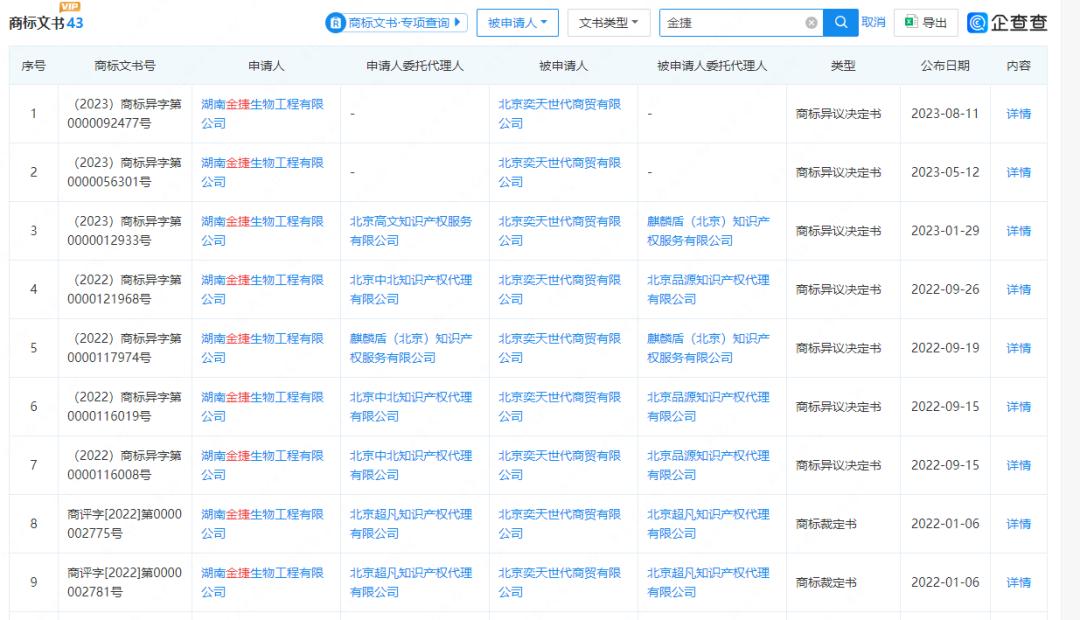Open 详情 for row 8 商标裁定书
The height and width of the screenshot is (620, 1080).
point(1018,524)
